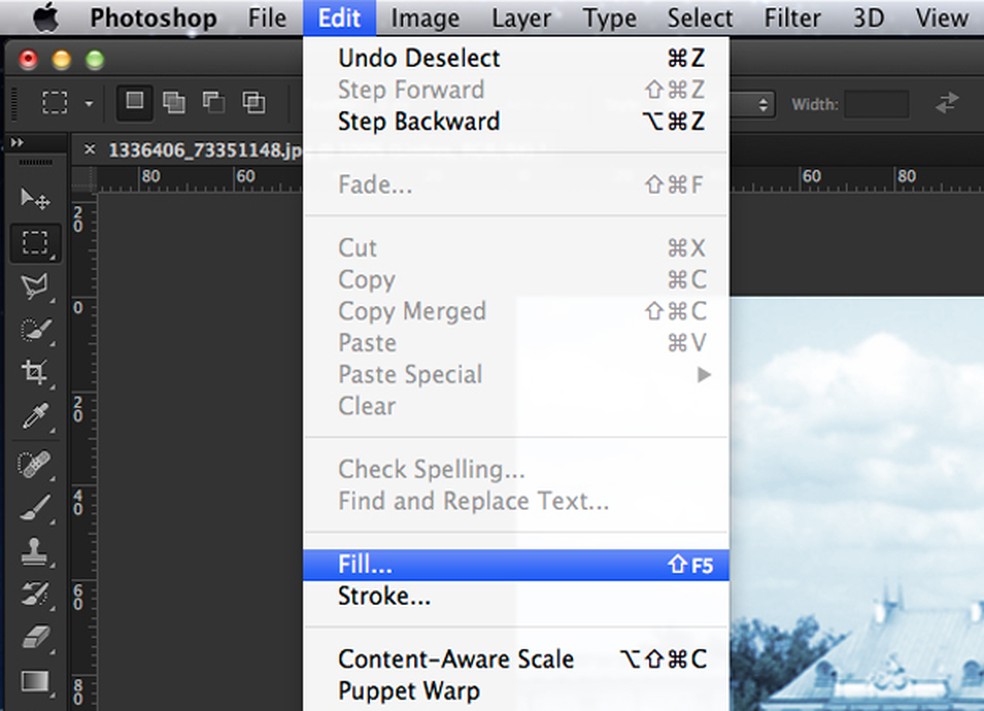Select the Quick Selection tool
The image size is (984, 711).
point(35,331)
